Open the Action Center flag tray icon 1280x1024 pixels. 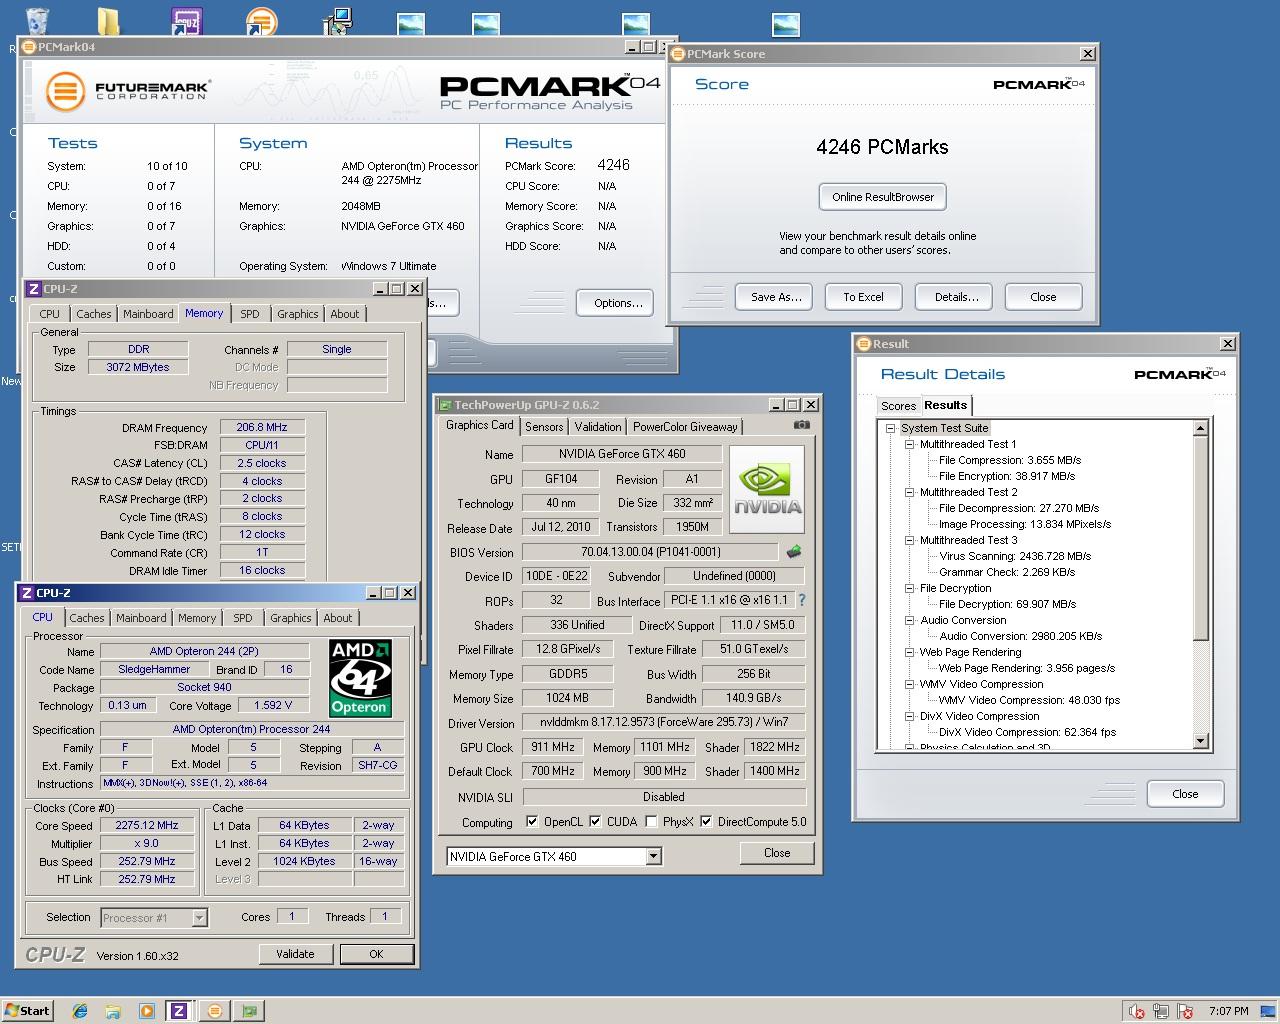pyautogui.click(x=1186, y=1011)
